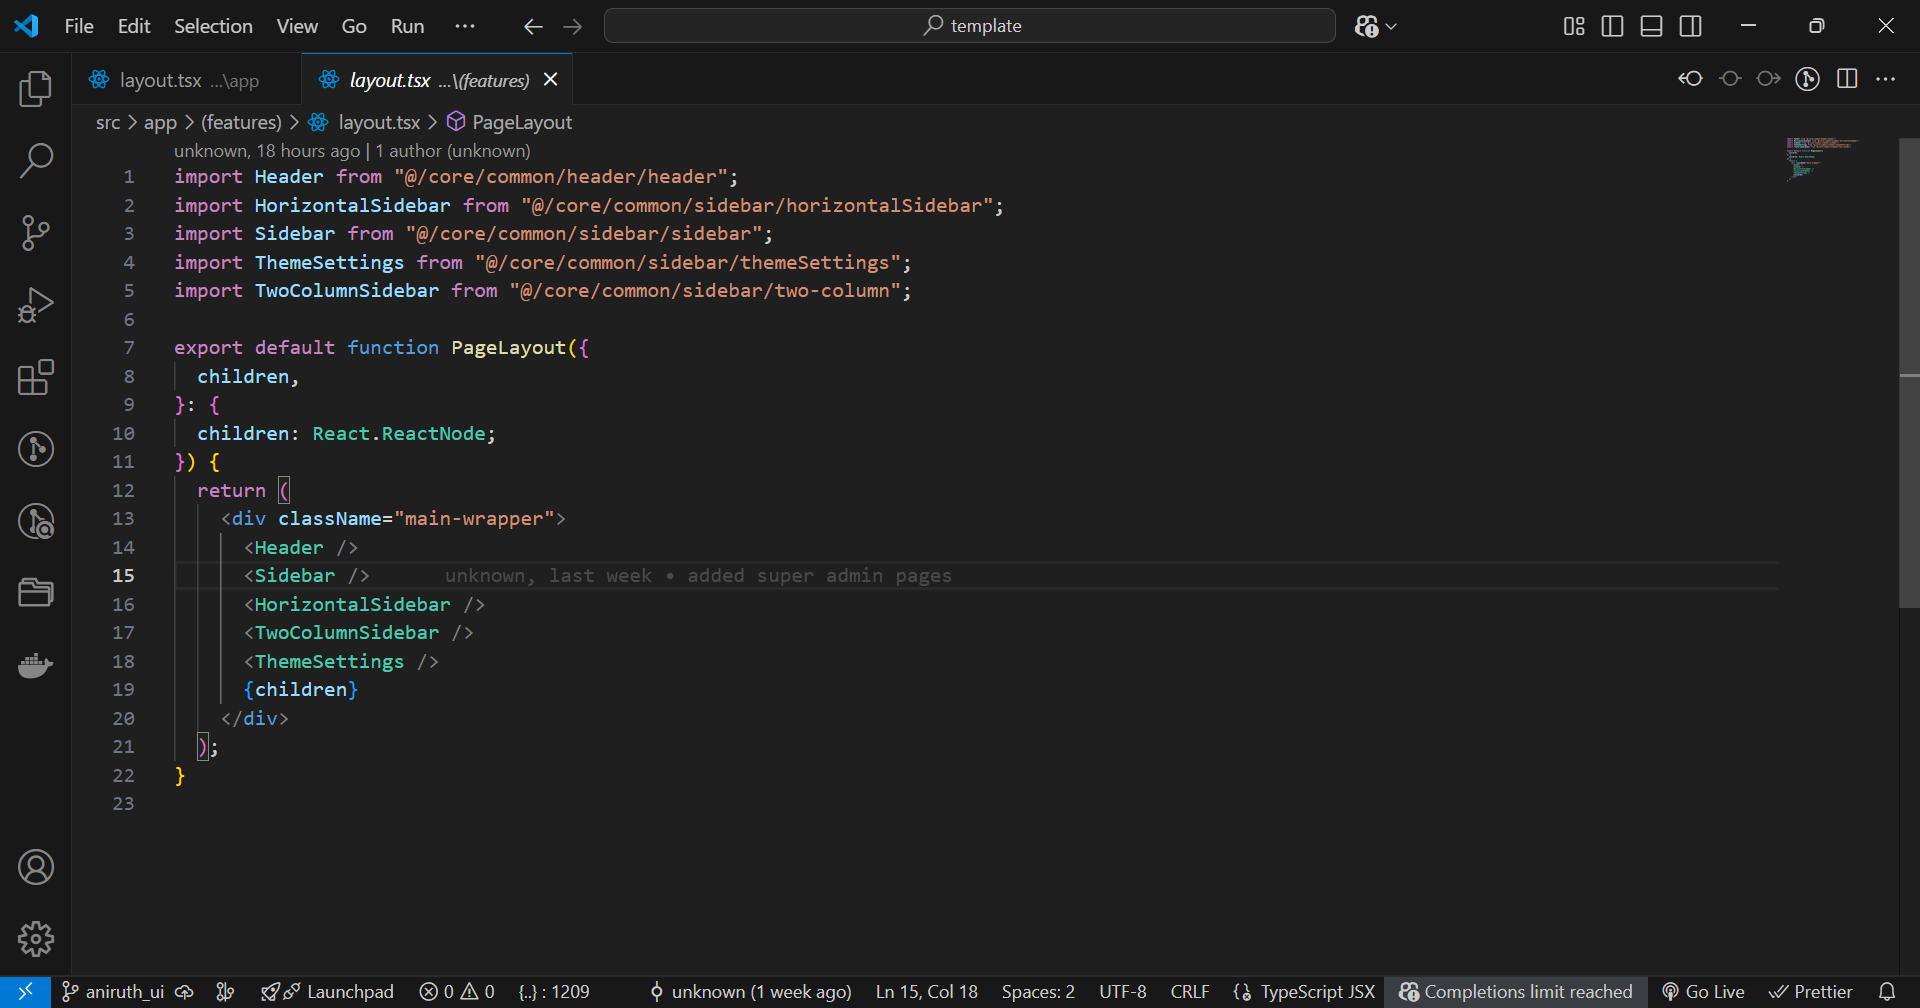Open the Manage gear icon
Image resolution: width=1920 pixels, height=1008 pixels.
[x=36, y=939]
